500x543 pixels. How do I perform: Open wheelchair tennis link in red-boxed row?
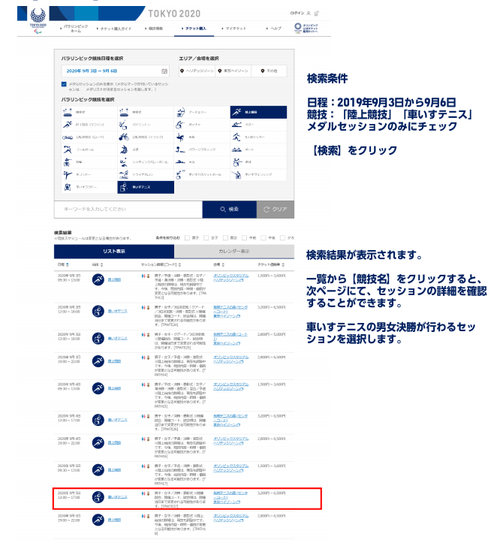pos(117,497)
